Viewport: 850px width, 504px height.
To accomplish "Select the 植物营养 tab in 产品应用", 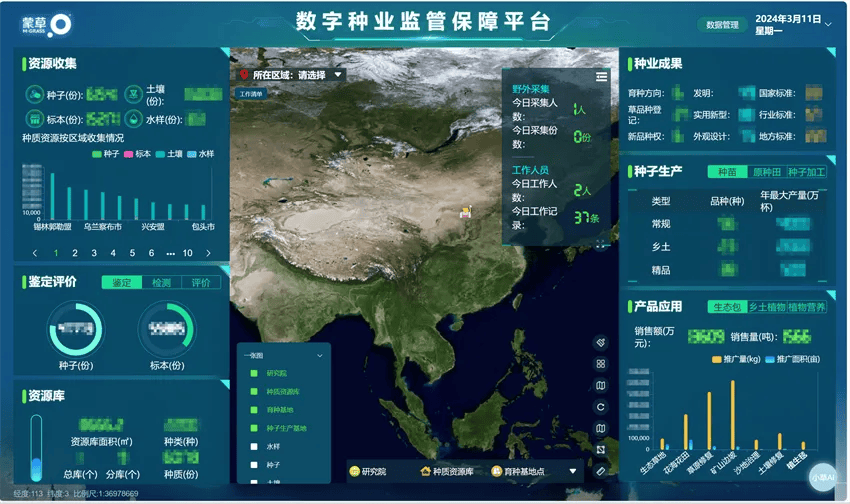I will 807,307.
